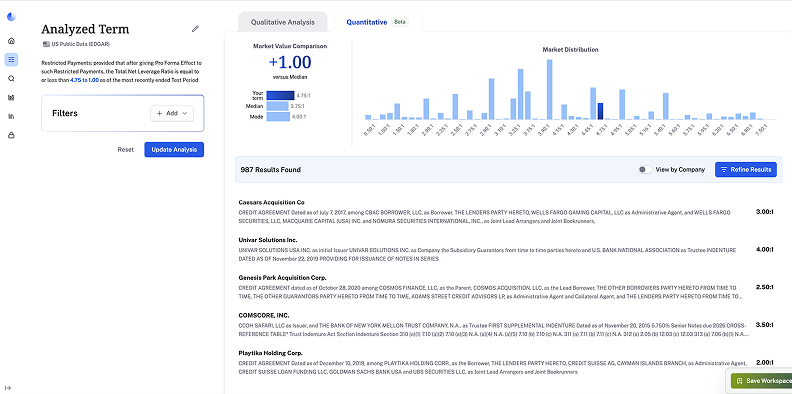This screenshot has height=394, width=792.
Task: Open Caesars Acquisition Co result
Action: pos(271,202)
